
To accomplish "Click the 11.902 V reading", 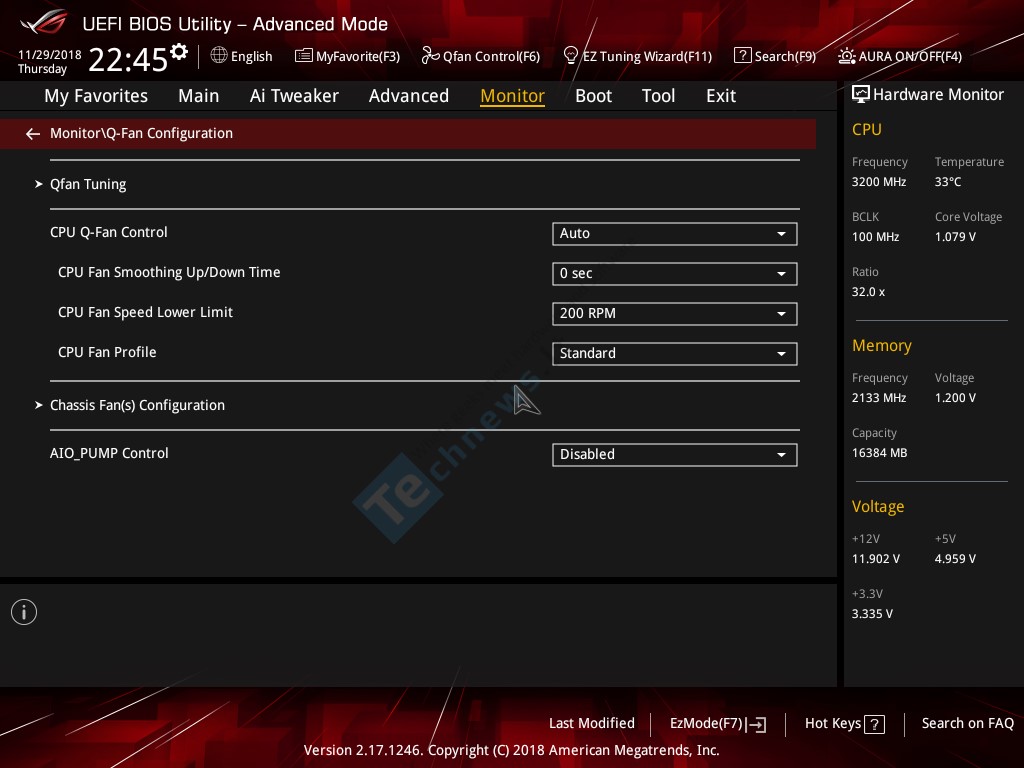I will [876, 559].
